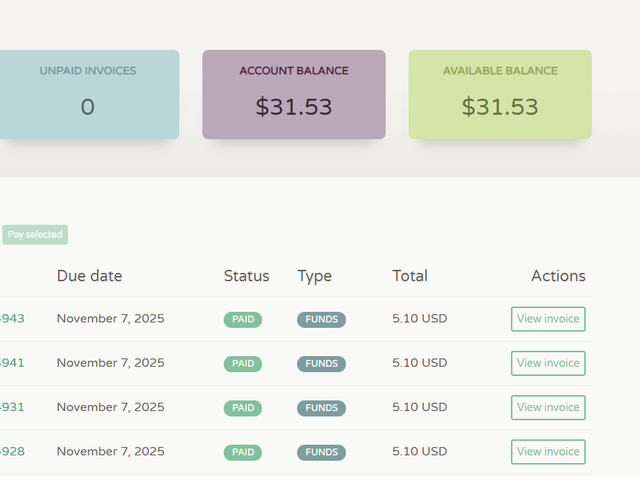The height and width of the screenshot is (477, 640).
Task: View invoice for number ending 943
Action: (548, 319)
